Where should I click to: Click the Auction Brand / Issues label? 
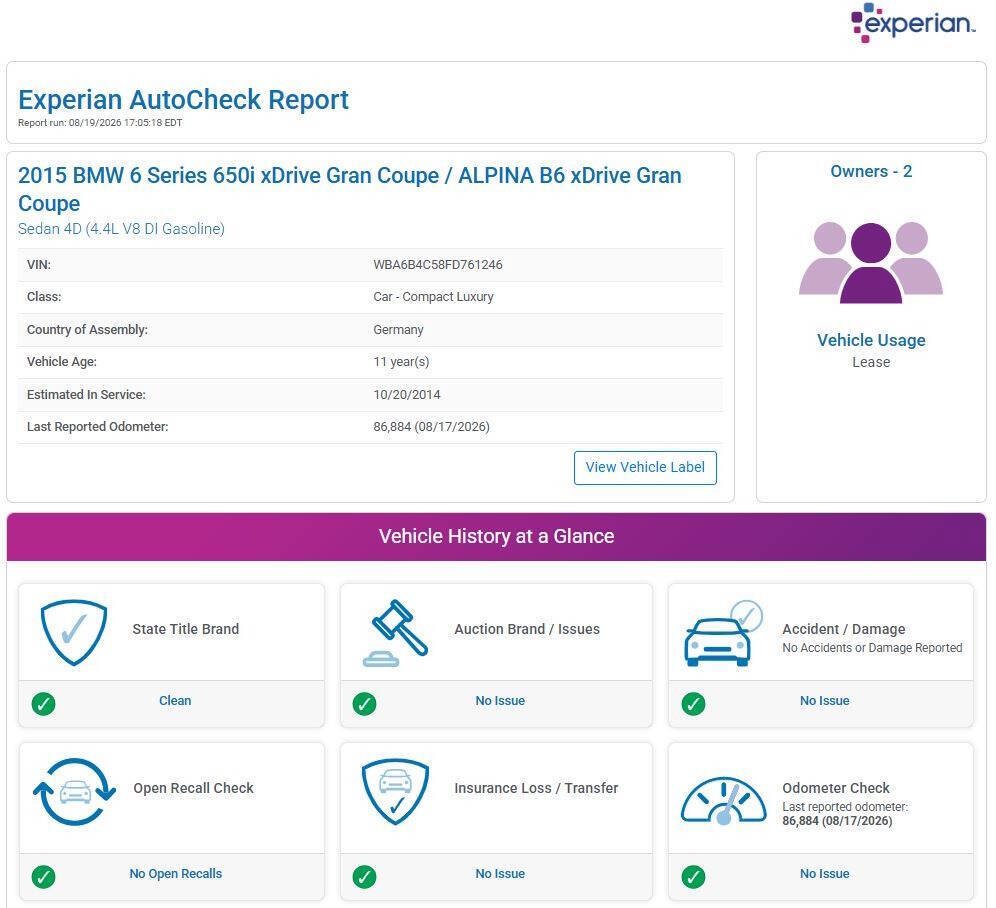(x=527, y=629)
